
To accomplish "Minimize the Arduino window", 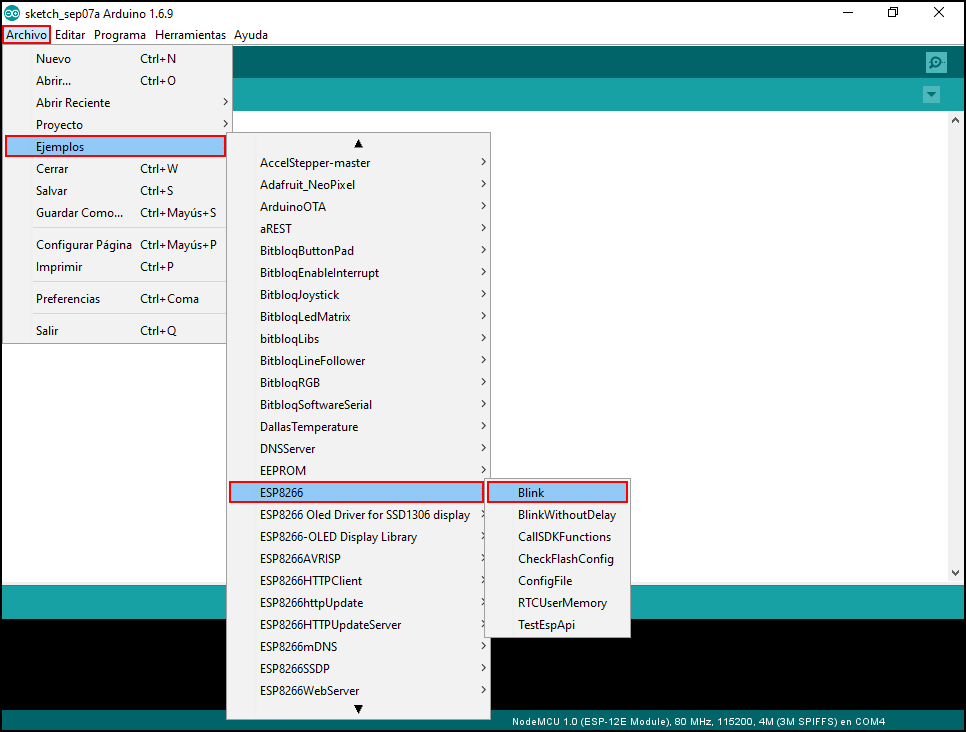I will (x=848, y=13).
